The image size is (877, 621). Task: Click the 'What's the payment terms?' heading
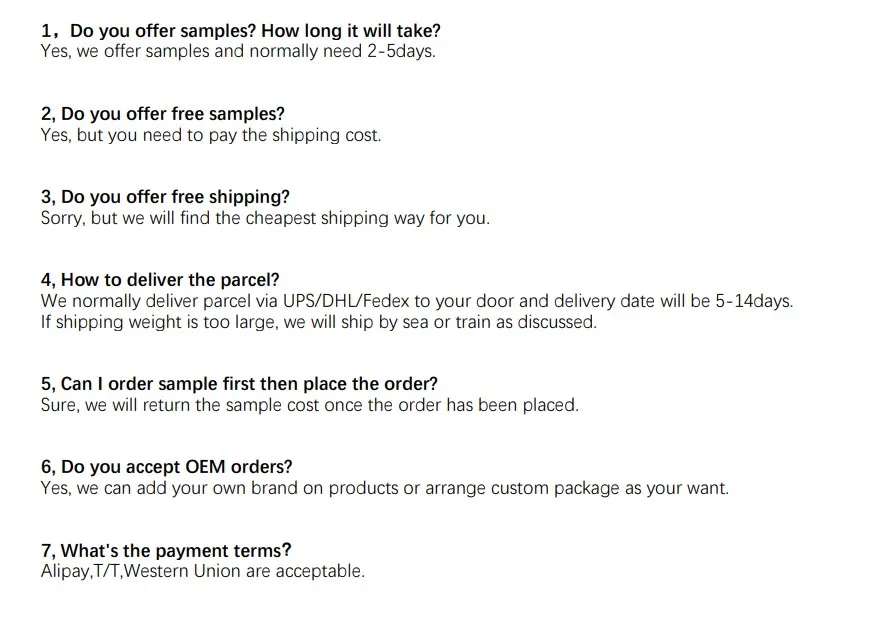pyautogui.click(x=166, y=551)
